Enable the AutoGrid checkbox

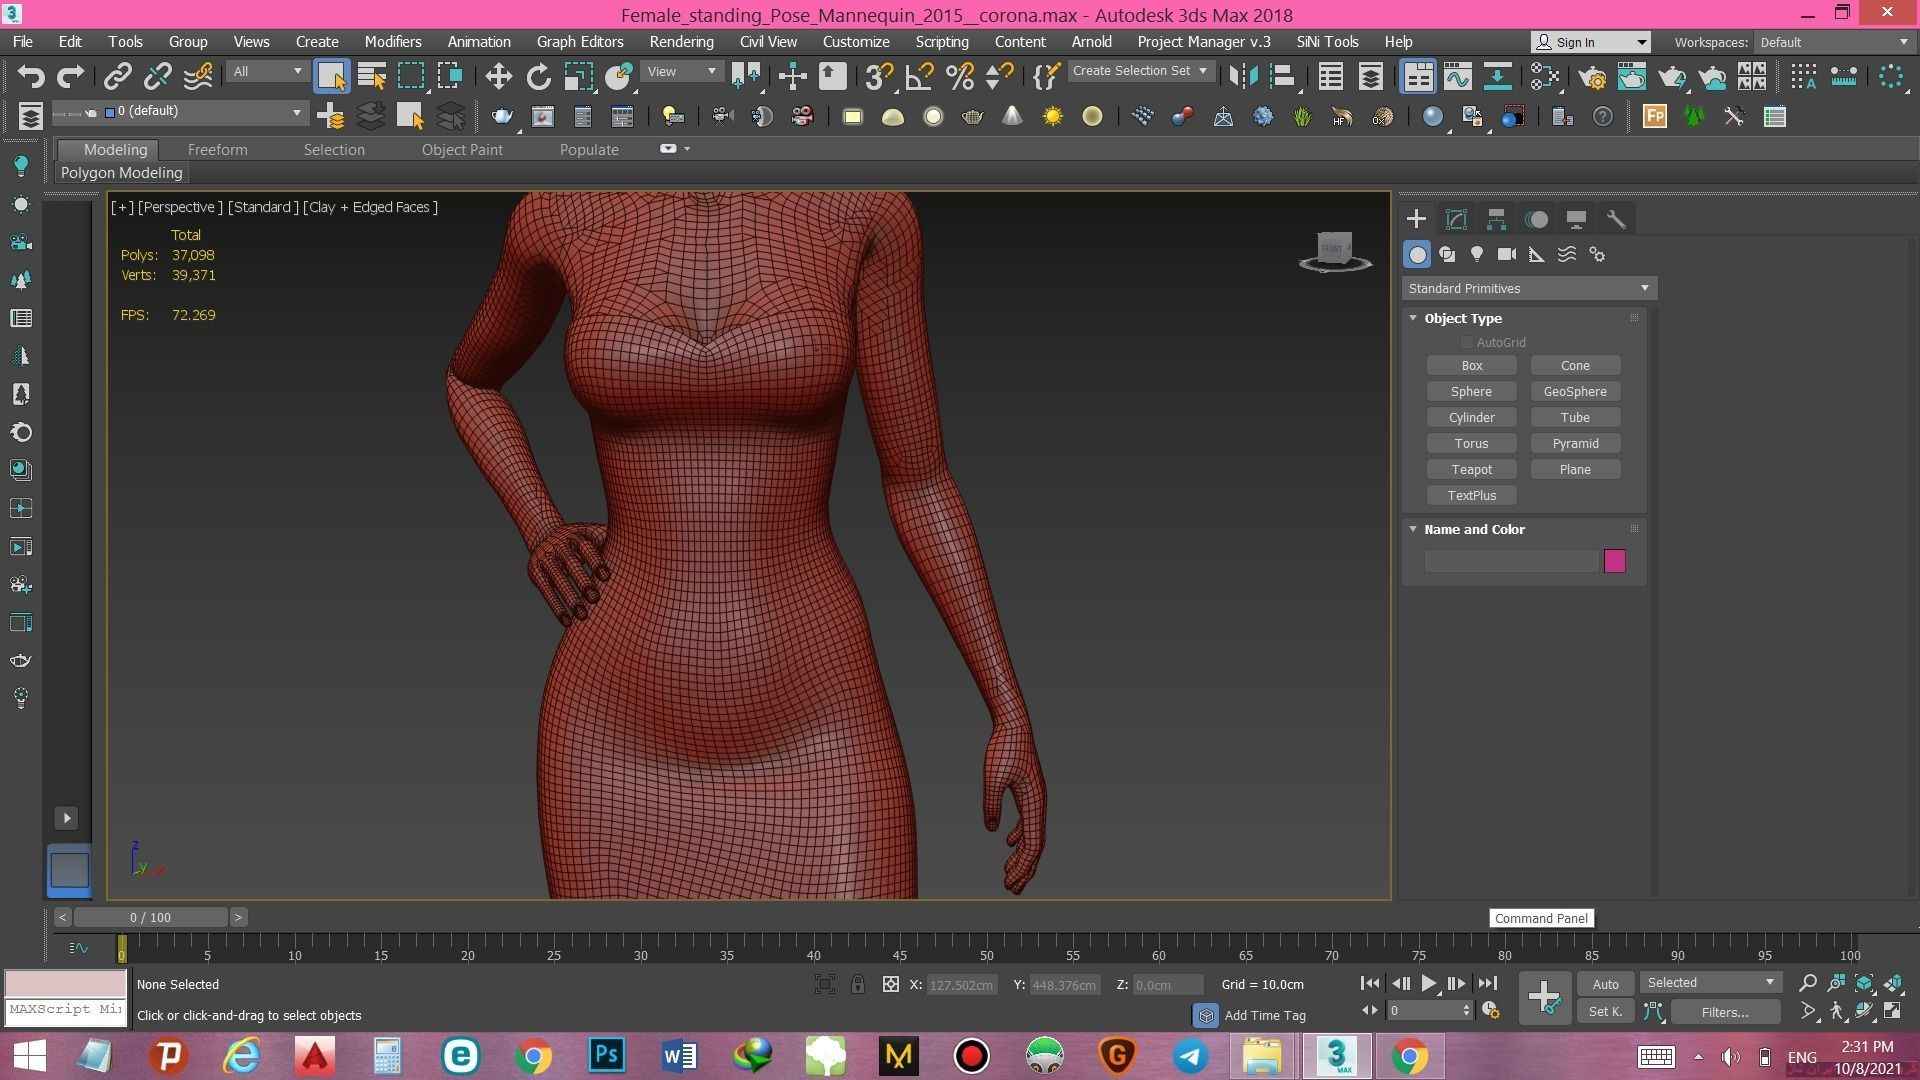1467,342
